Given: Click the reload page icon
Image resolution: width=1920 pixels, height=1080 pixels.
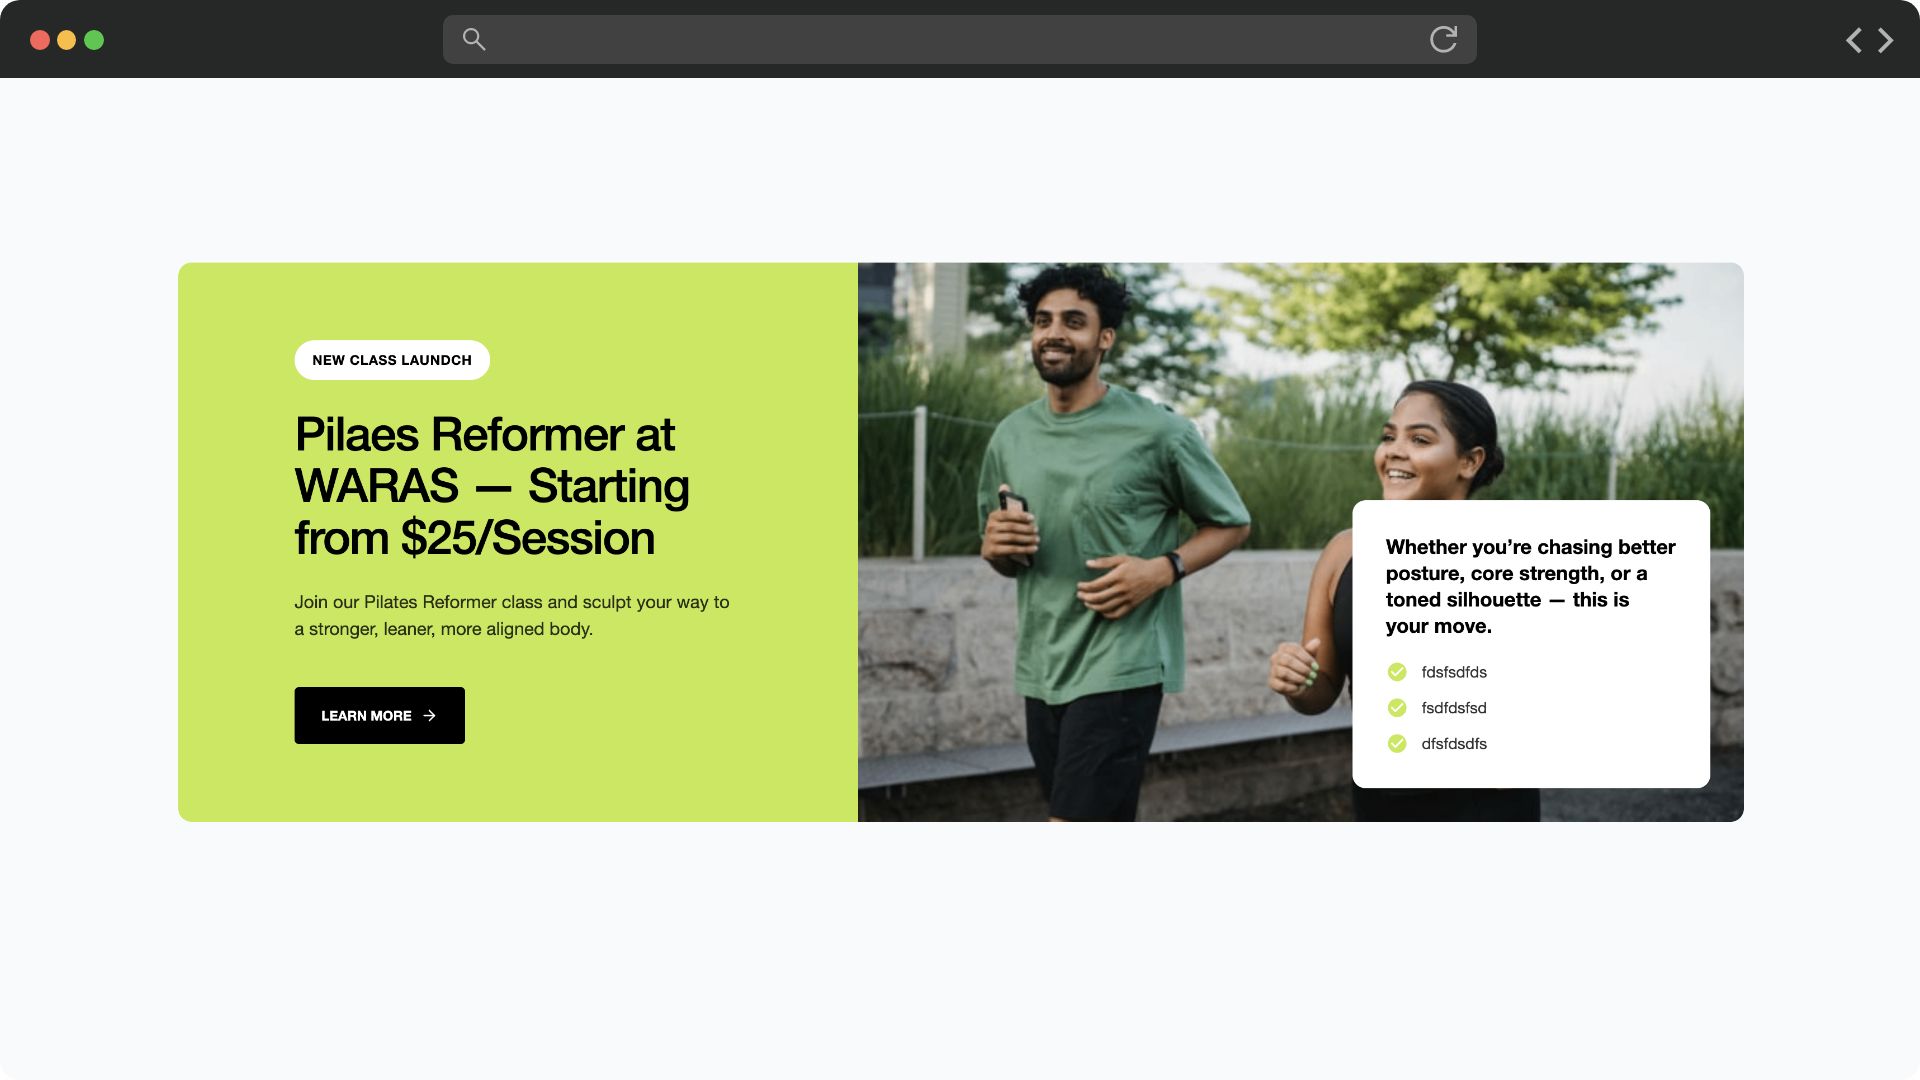Looking at the screenshot, I should click(1443, 40).
